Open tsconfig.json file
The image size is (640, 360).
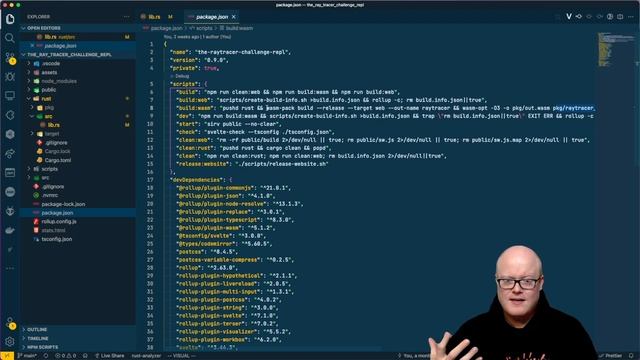tap(78, 239)
